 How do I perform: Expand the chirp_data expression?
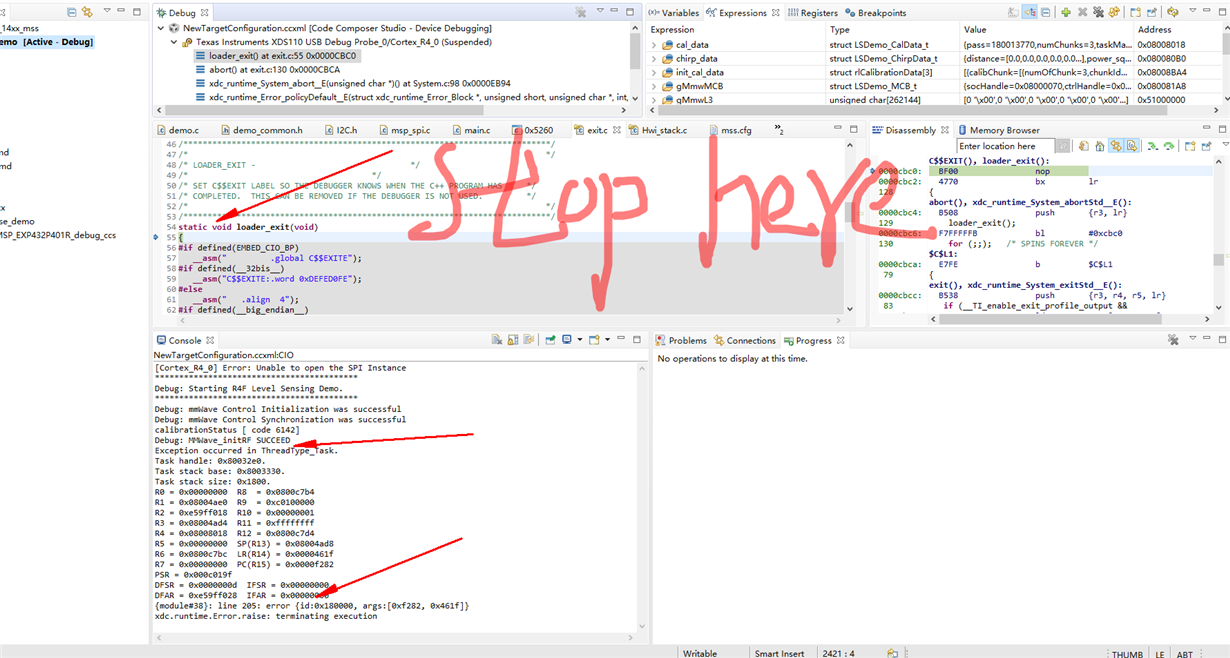[x=656, y=59]
